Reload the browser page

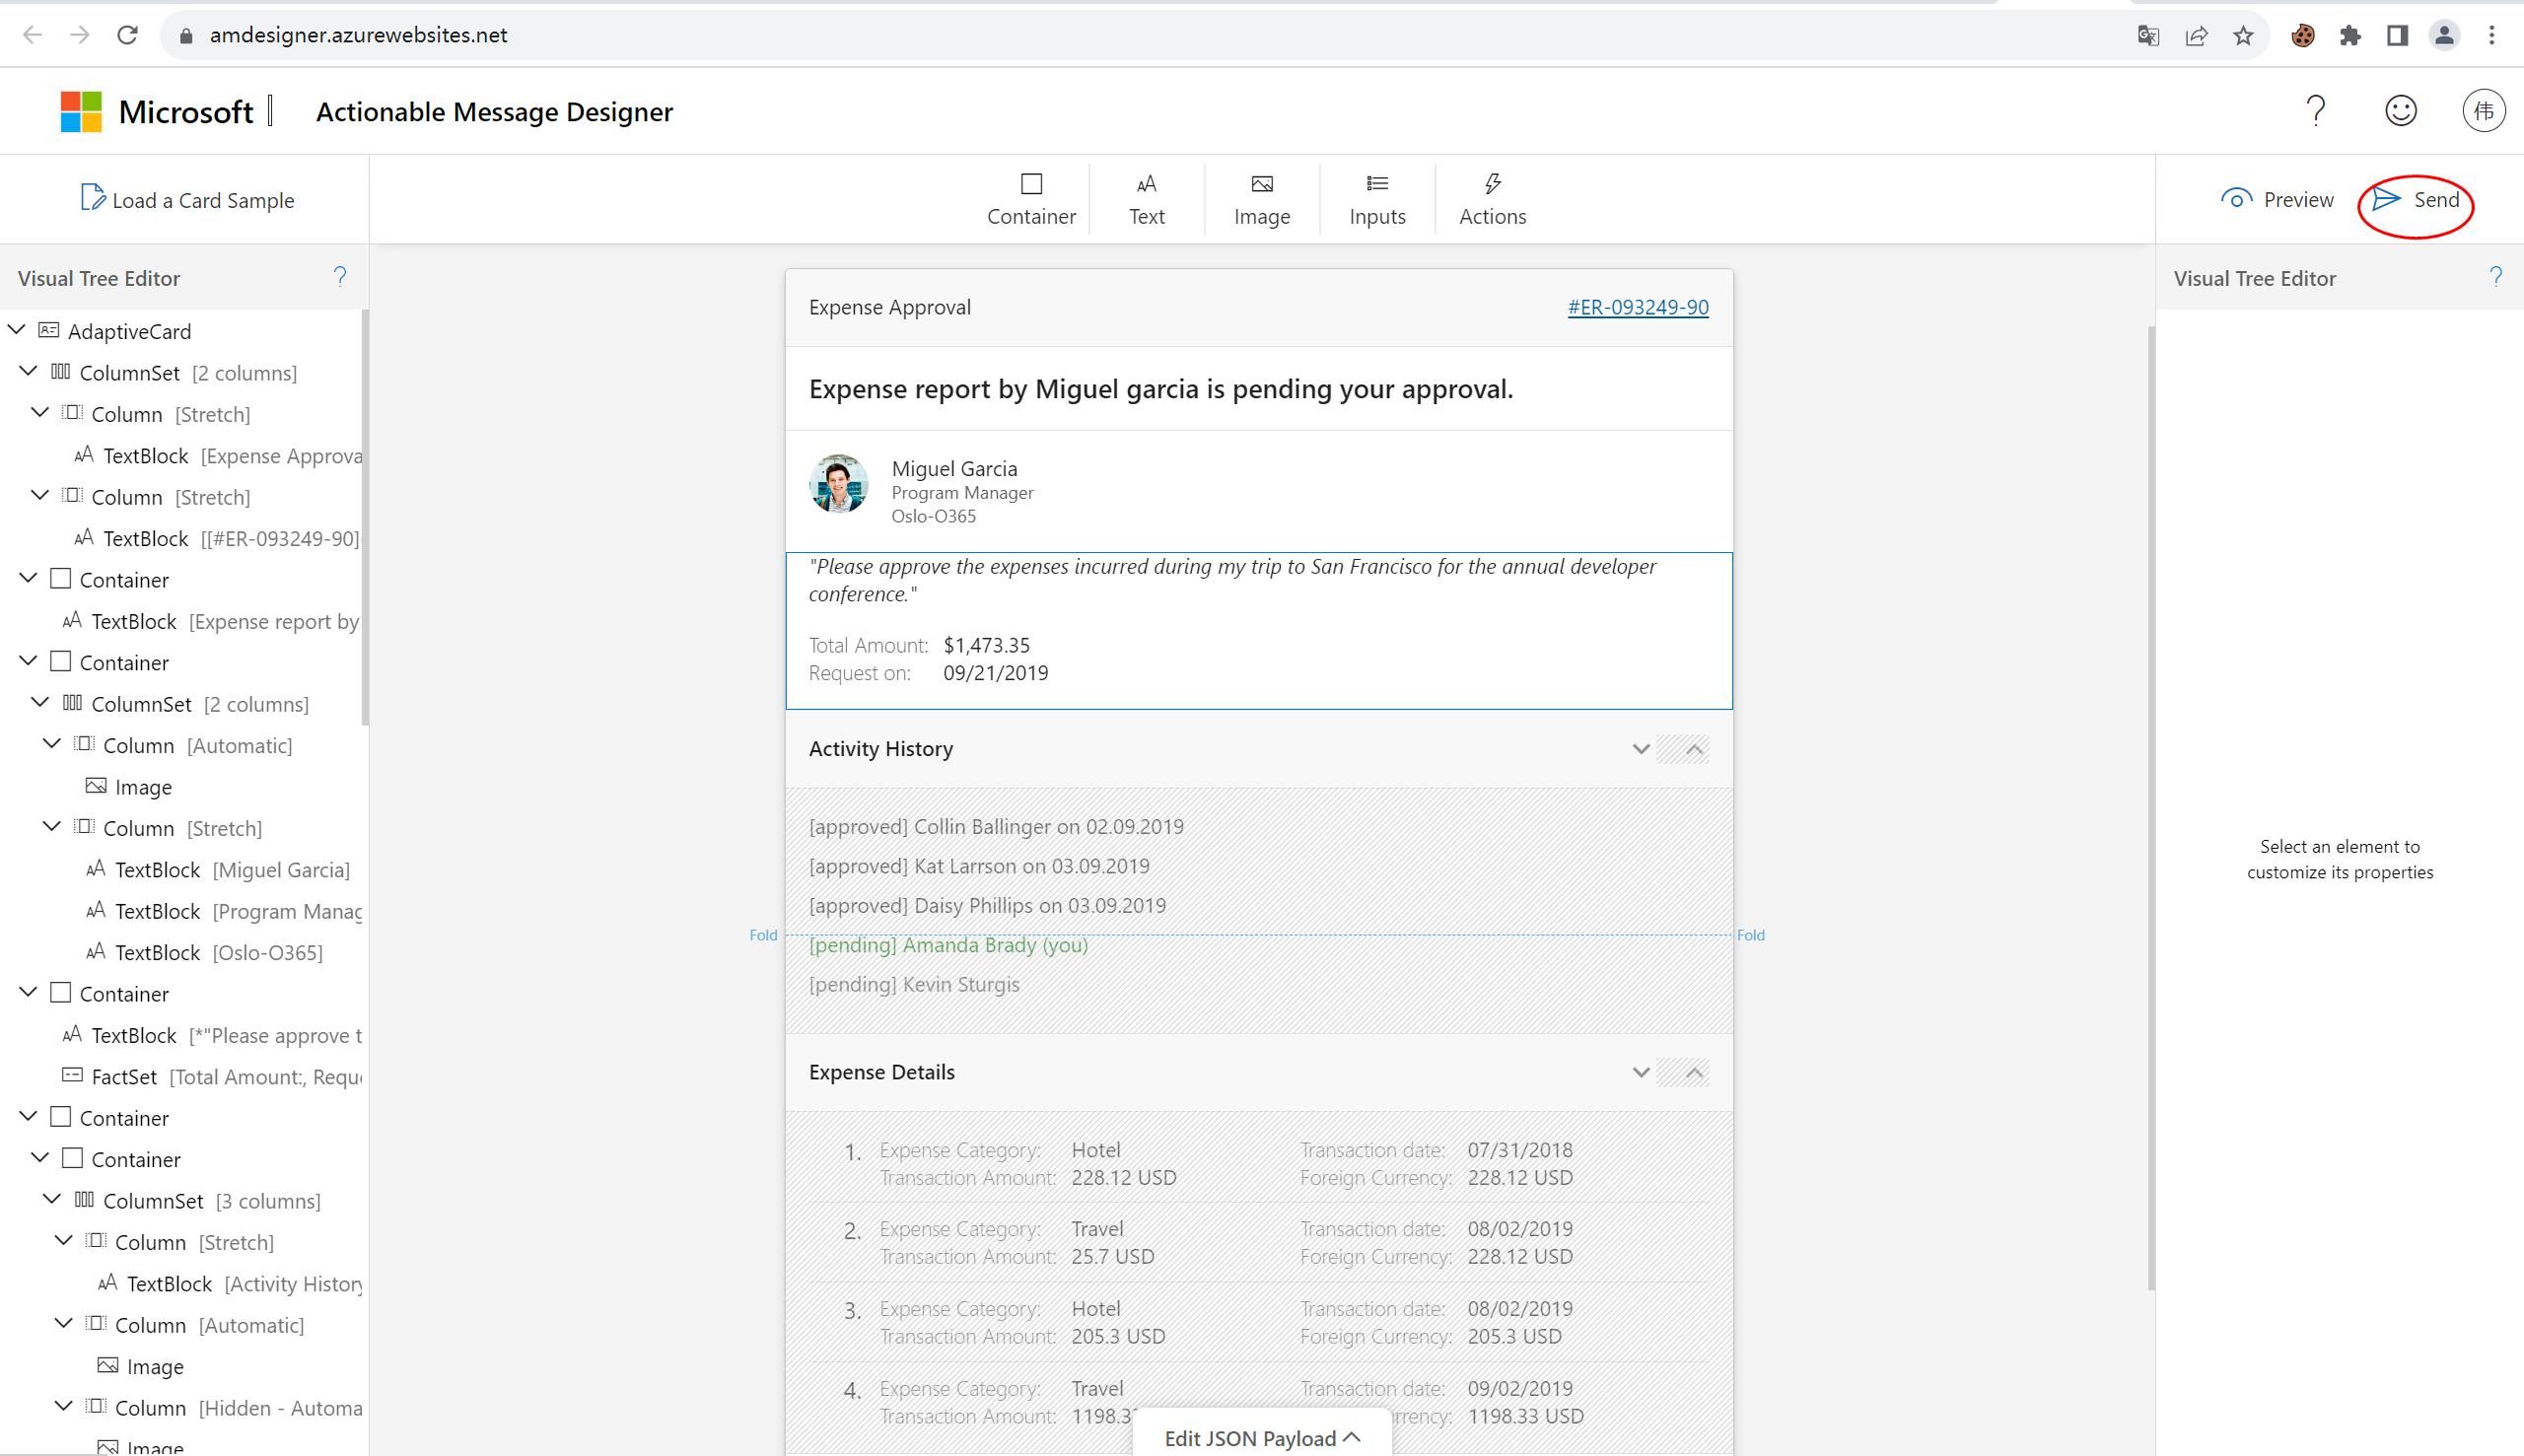[127, 35]
